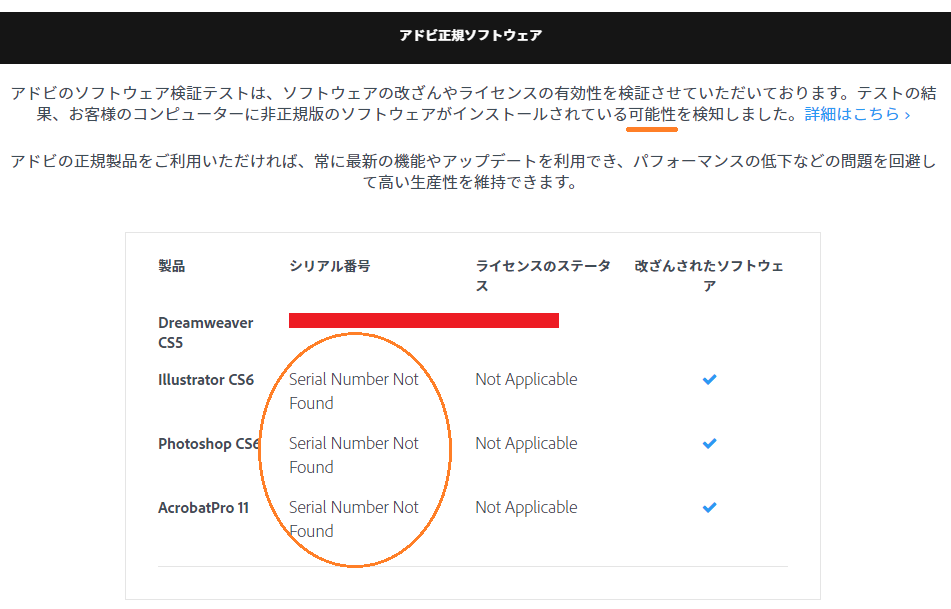The height and width of the screenshot is (609, 951).
Task: Select the Dreamweaver CS5 product name
Action: pyautogui.click(x=205, y=333)
